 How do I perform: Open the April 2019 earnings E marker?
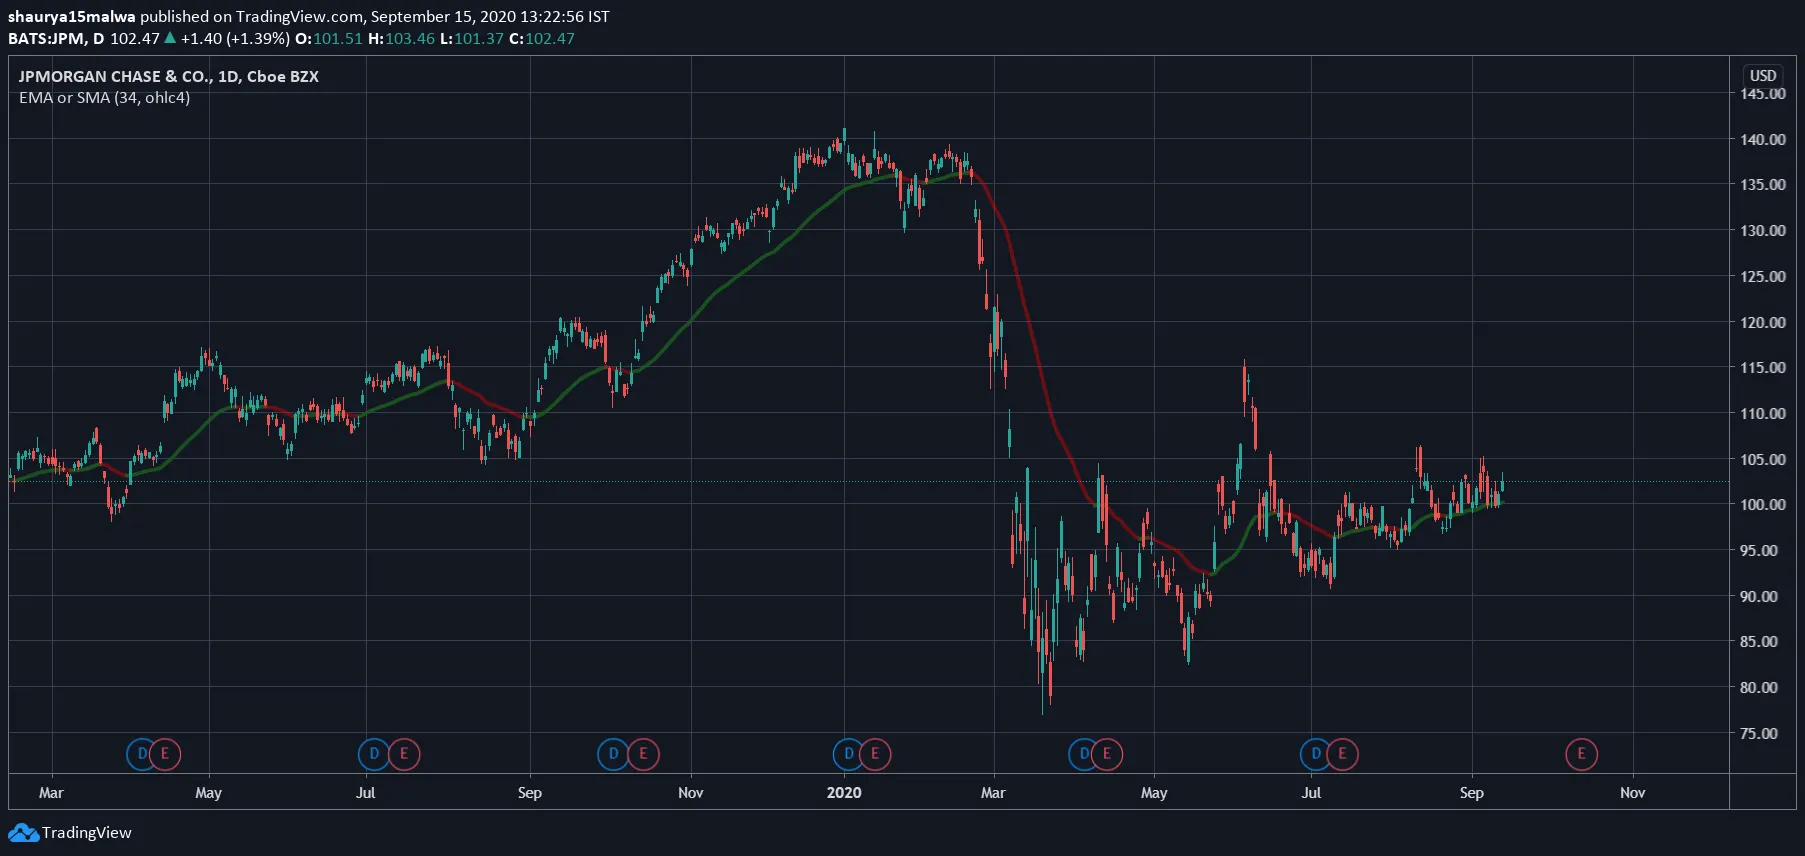coord(165,754)
